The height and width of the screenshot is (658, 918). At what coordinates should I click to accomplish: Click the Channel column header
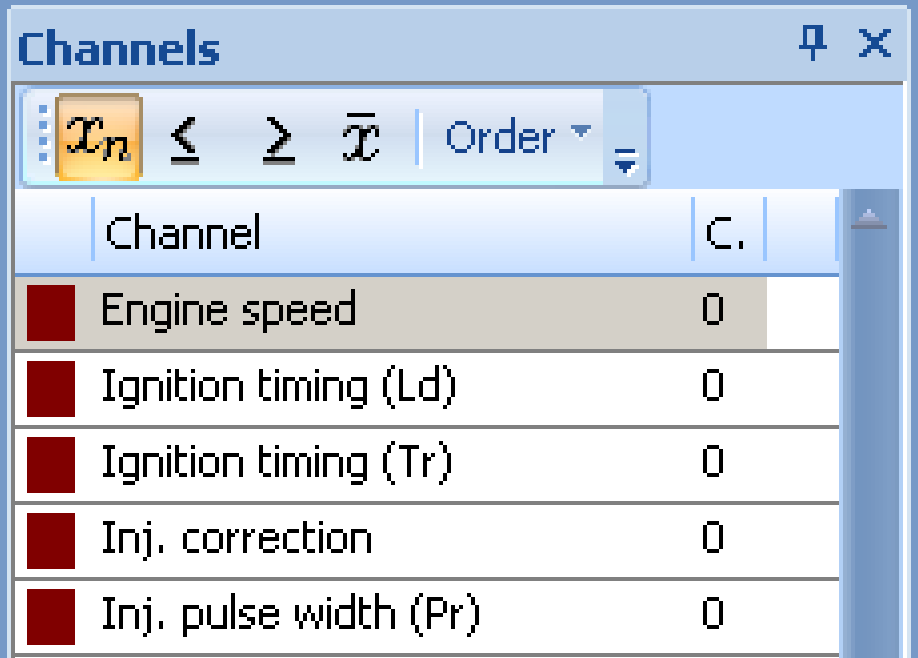392,232
